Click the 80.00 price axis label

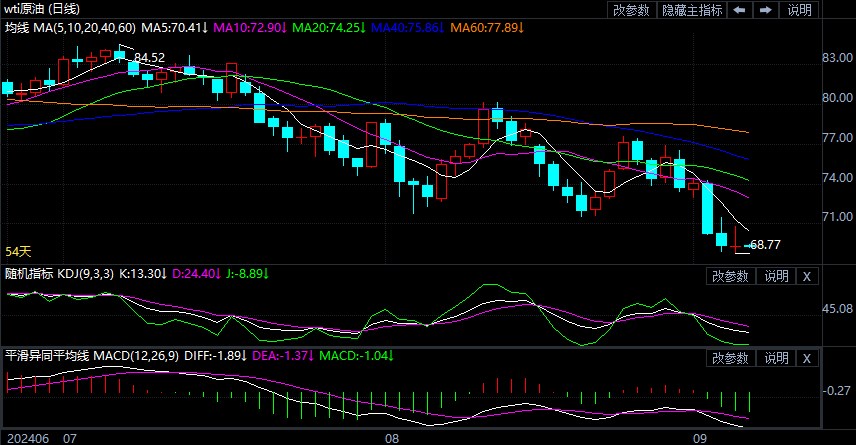tap(837, 98)
